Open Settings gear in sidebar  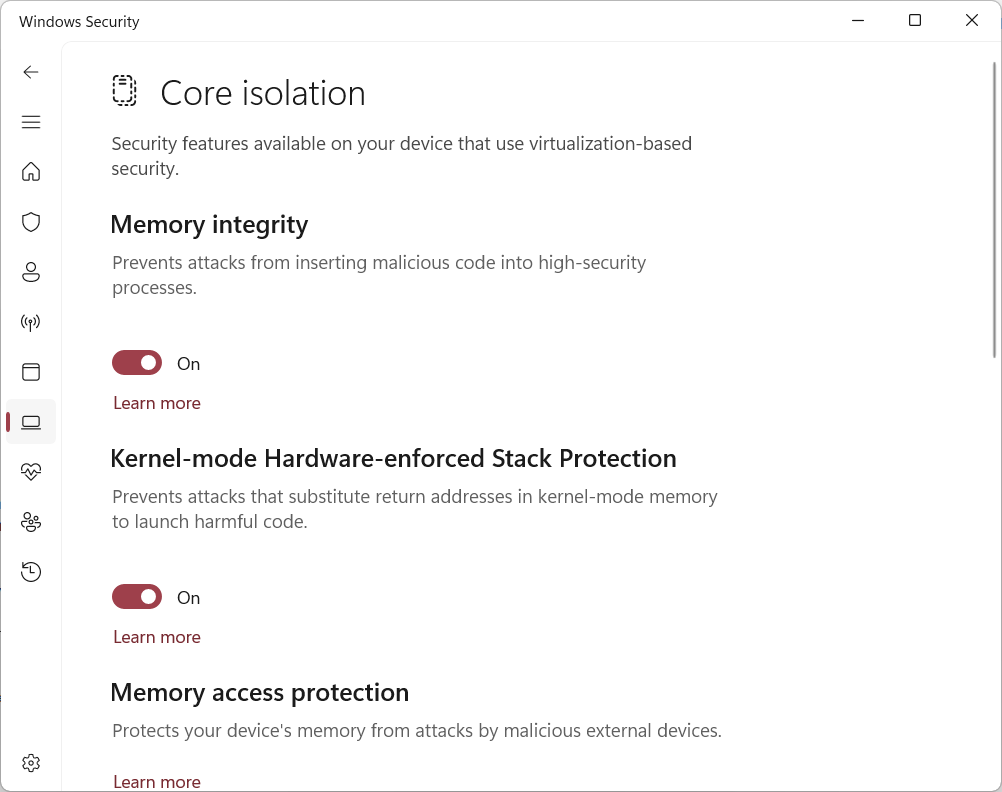click(x=31, y=763)
